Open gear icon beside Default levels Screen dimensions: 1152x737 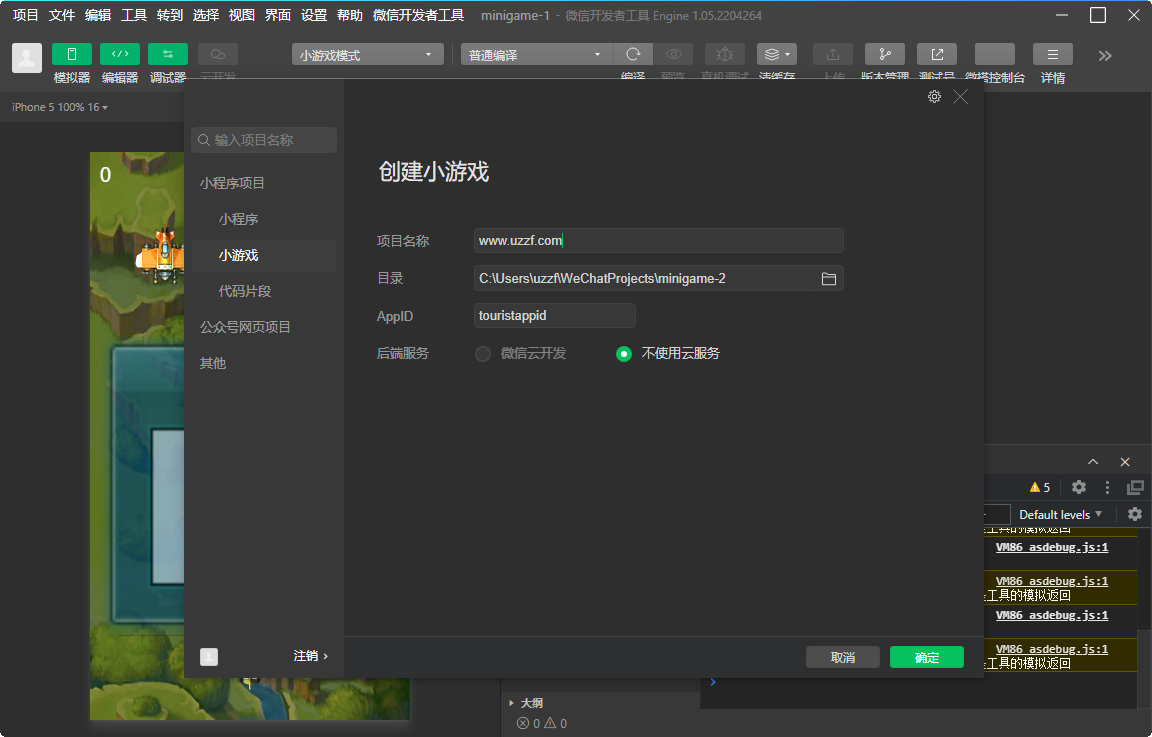coord(1135,514)
